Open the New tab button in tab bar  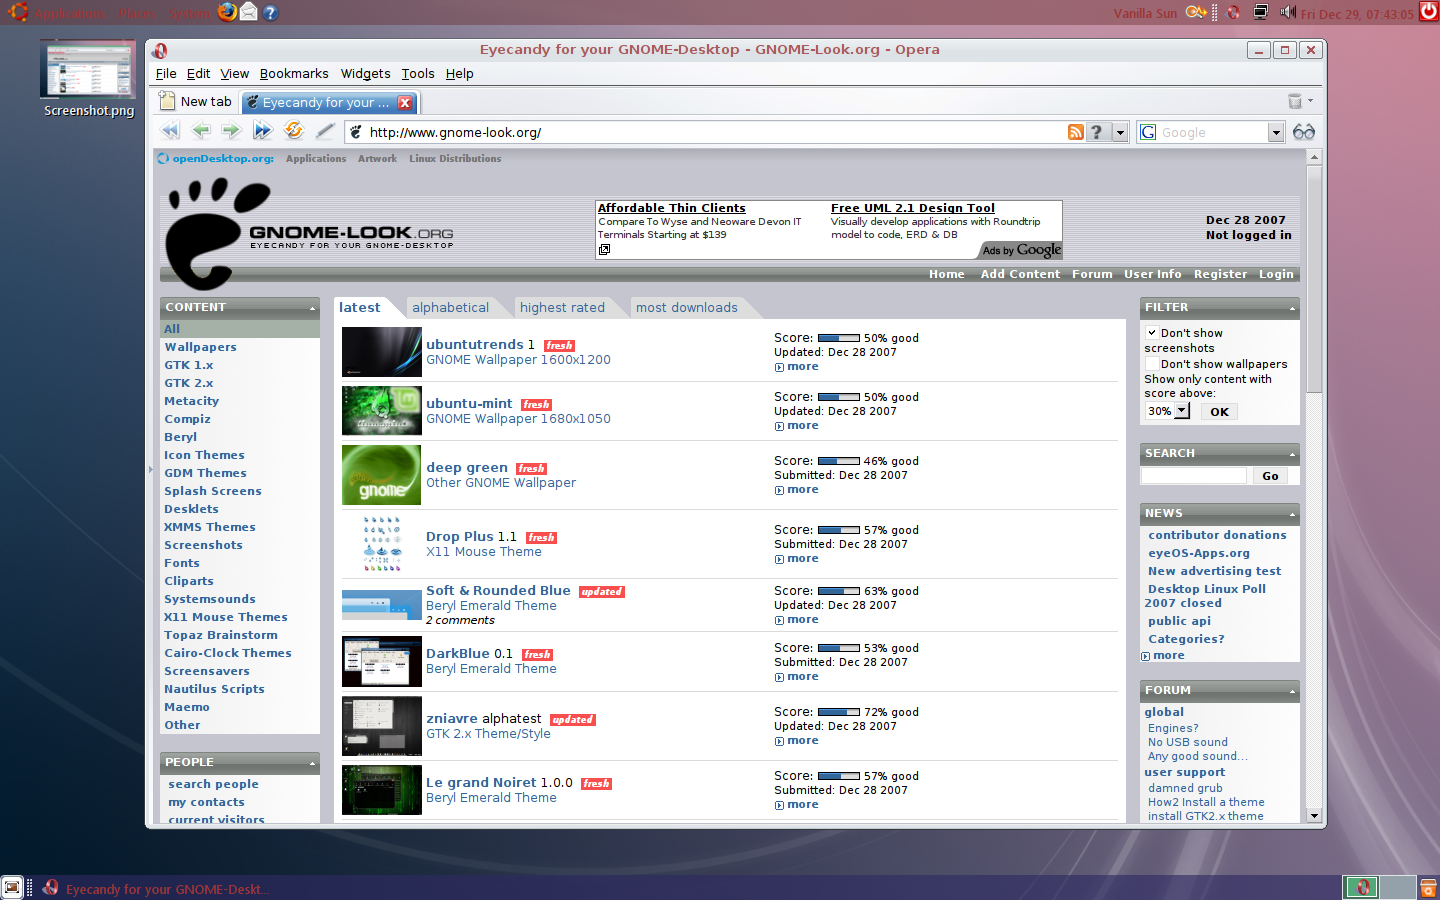point(196,101)
